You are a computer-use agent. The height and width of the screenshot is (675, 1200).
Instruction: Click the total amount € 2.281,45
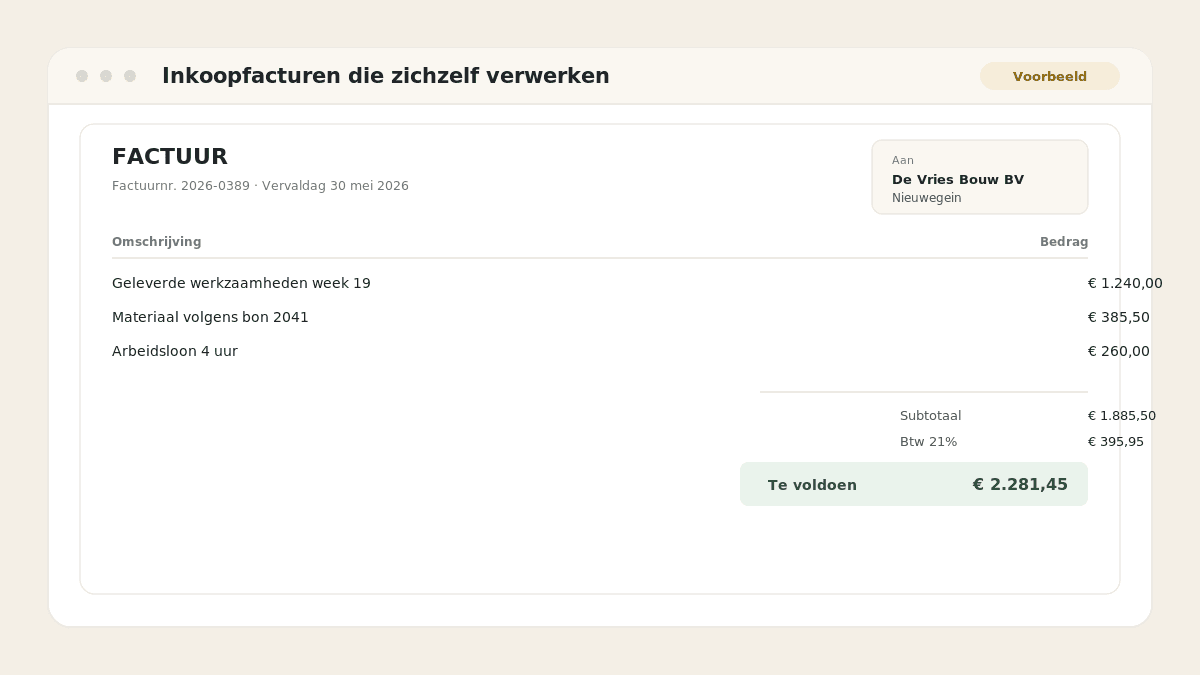point(1020,485)
